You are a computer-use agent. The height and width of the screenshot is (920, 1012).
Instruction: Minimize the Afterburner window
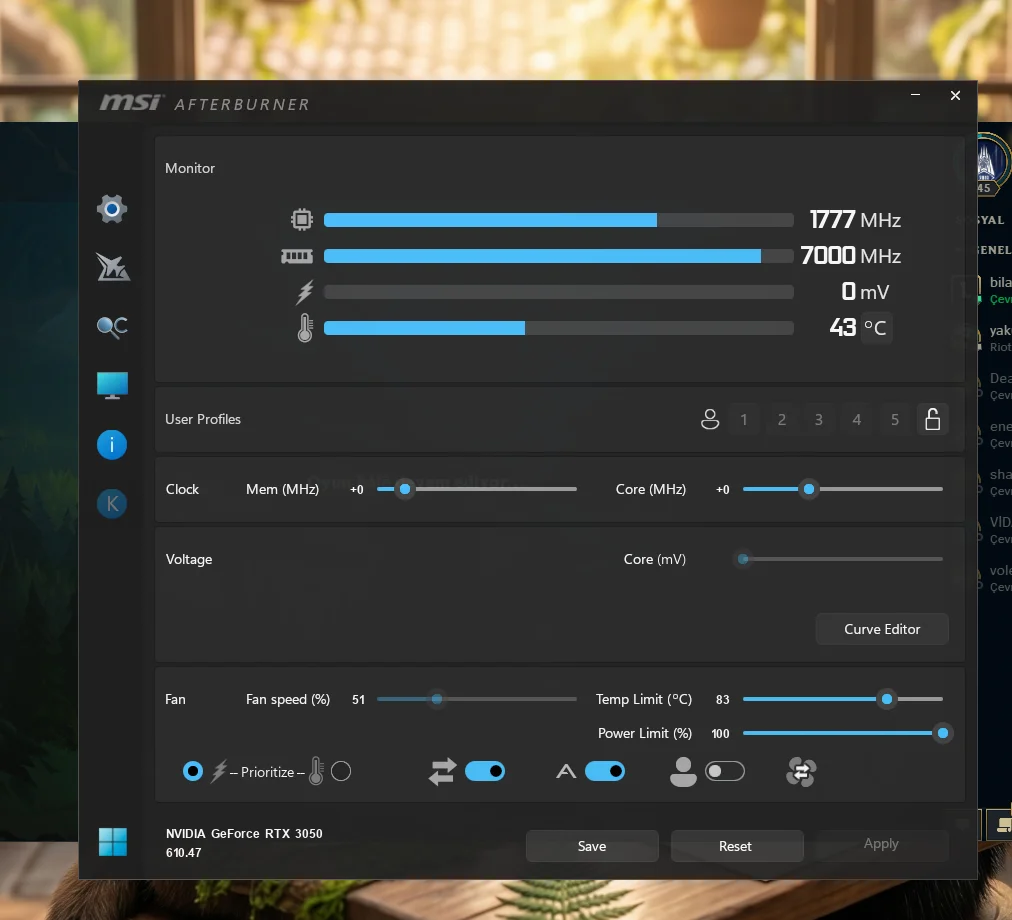pos(915,95)
